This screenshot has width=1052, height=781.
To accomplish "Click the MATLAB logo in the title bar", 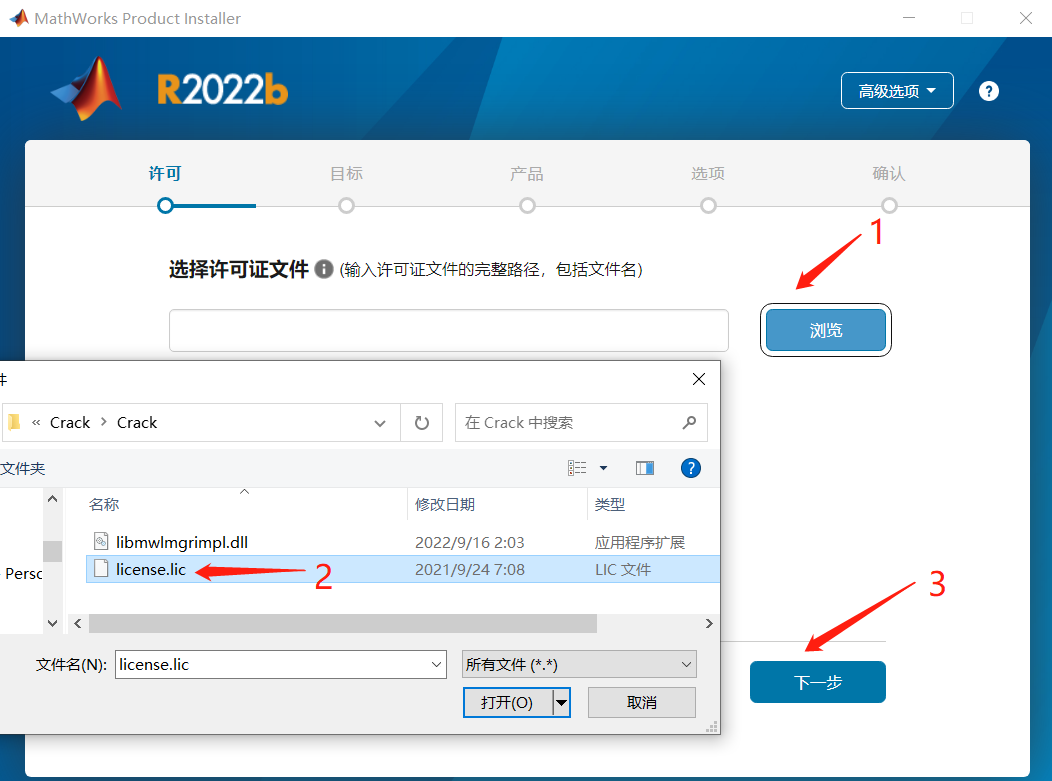I will [x=19, y=17].
